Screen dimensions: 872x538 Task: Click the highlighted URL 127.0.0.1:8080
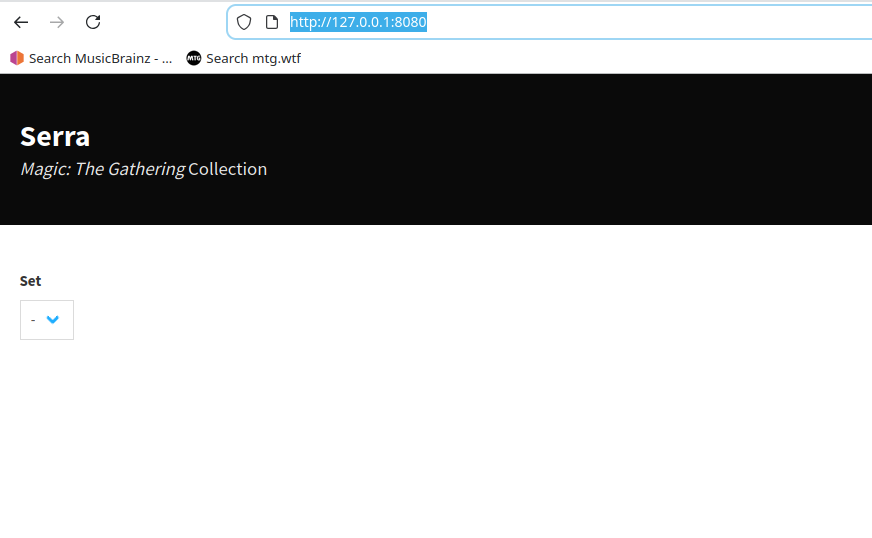tap(358, 22)
